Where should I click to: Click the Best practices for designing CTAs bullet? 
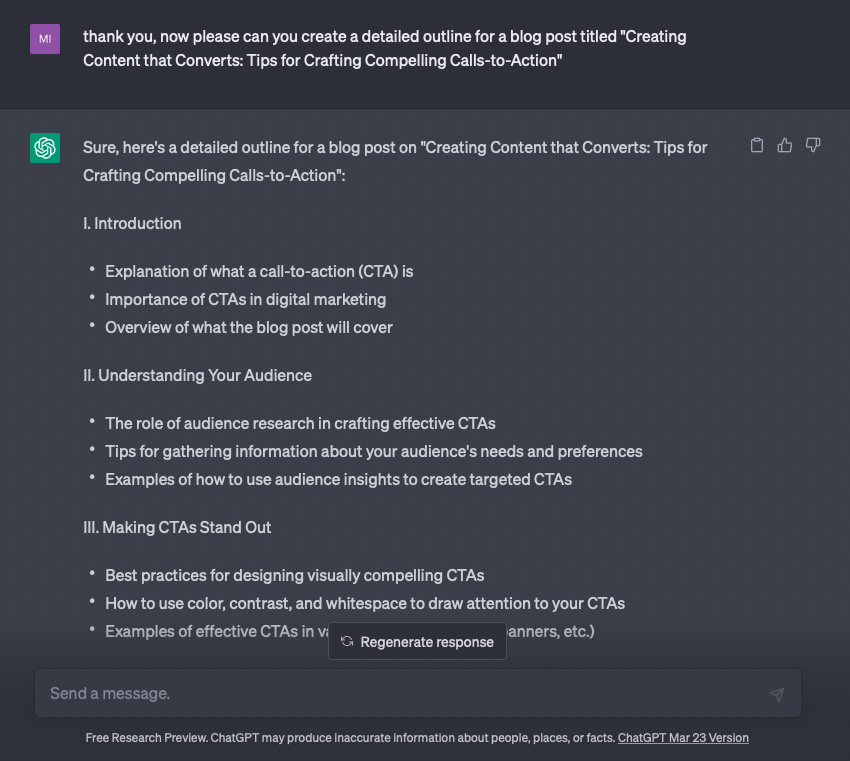[x=294, y=576]
